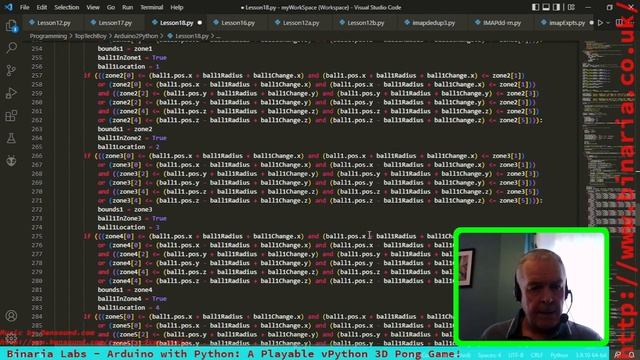Click 'ball1InZone4' on line 282

119,299
